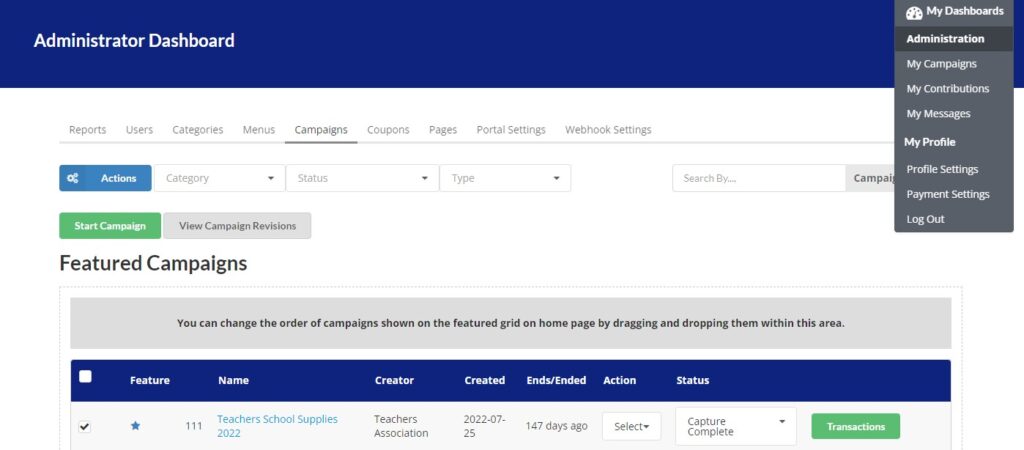Screen dimensions: 1024x450
Task: Open Payment Settings from the menu
Action: click(x=948, y=194)
